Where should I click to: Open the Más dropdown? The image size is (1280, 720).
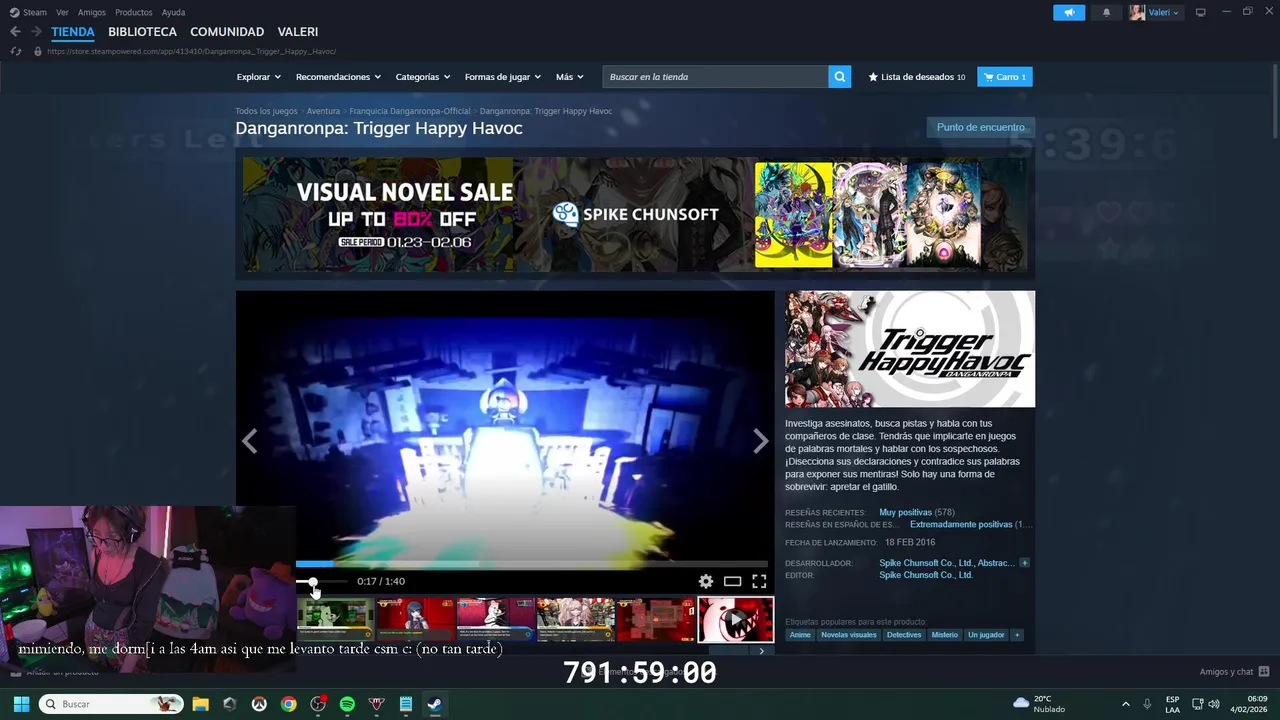569,77
